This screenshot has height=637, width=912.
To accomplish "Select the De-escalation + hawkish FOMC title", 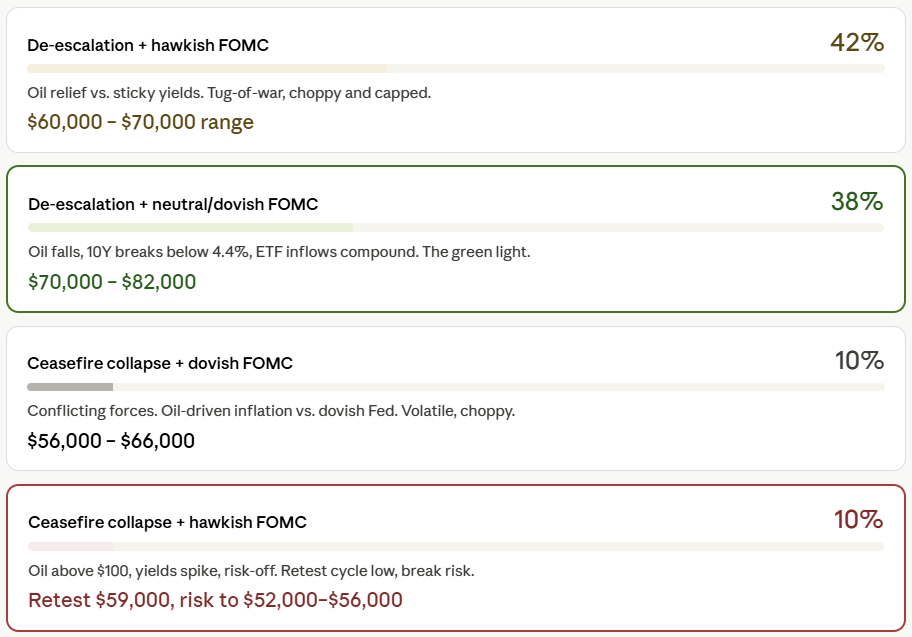I will [148, 45].
